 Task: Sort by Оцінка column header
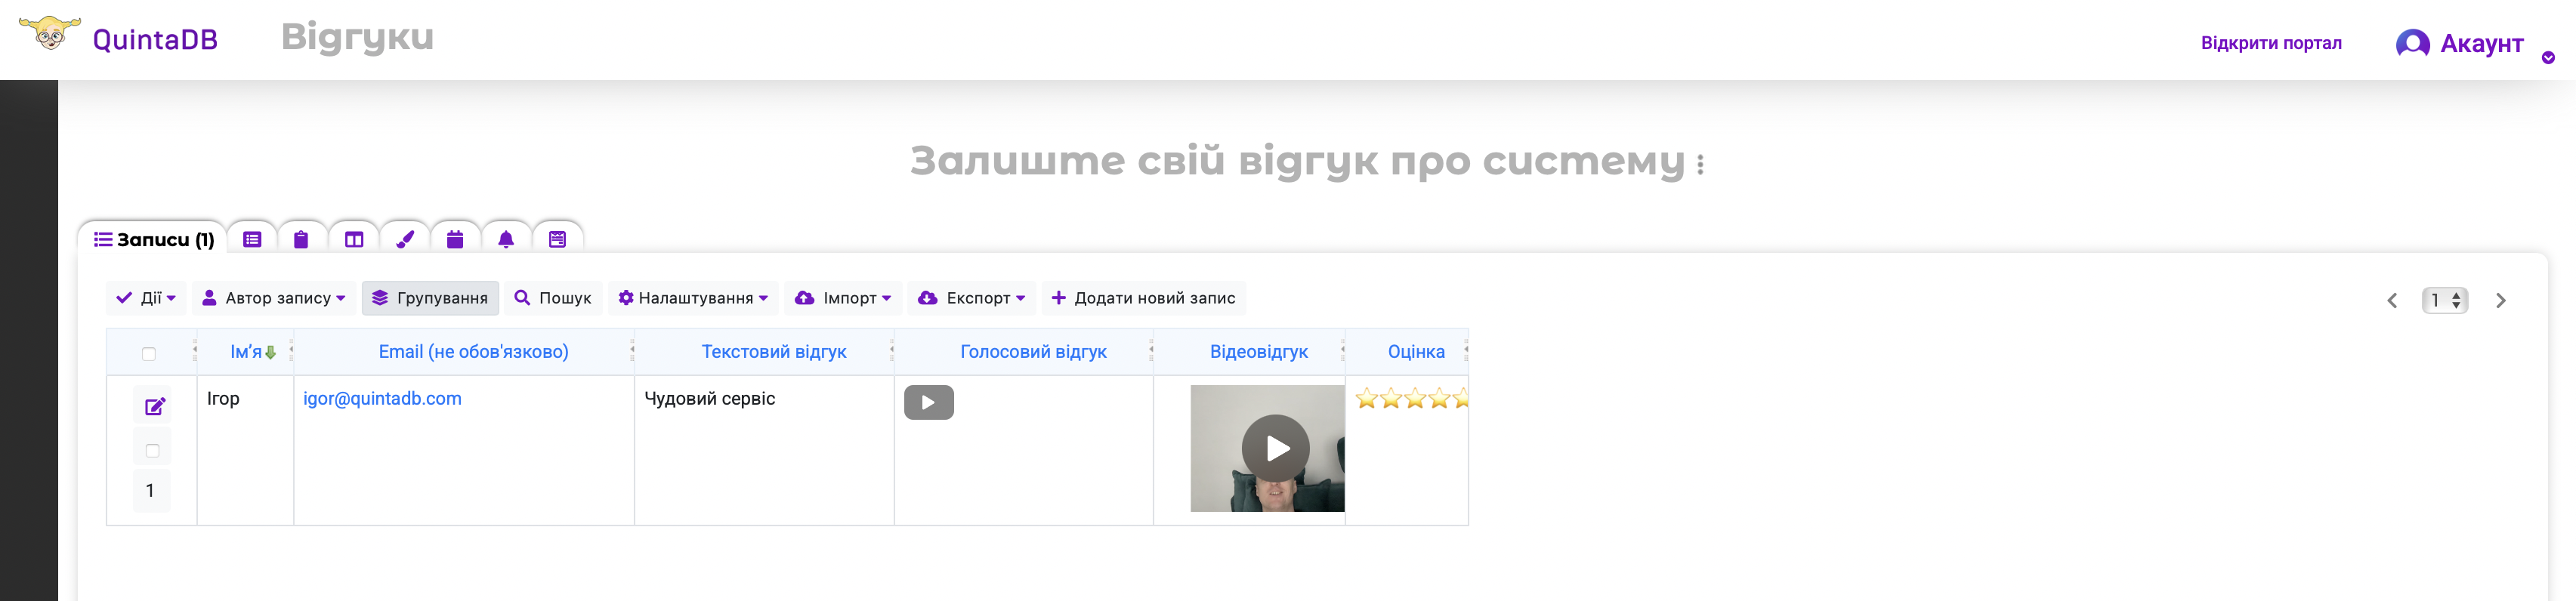coord(1416,352)
